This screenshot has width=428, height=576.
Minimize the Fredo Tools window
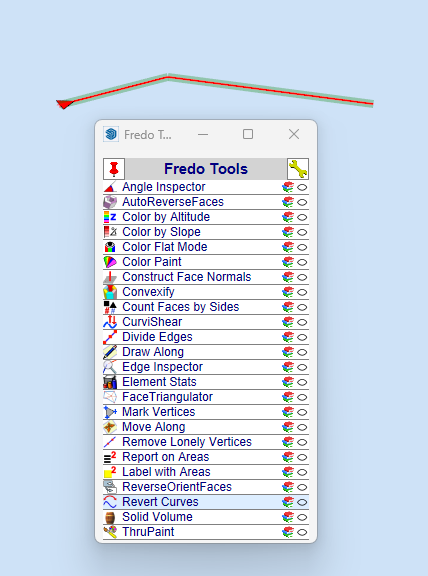click(203, 134)
